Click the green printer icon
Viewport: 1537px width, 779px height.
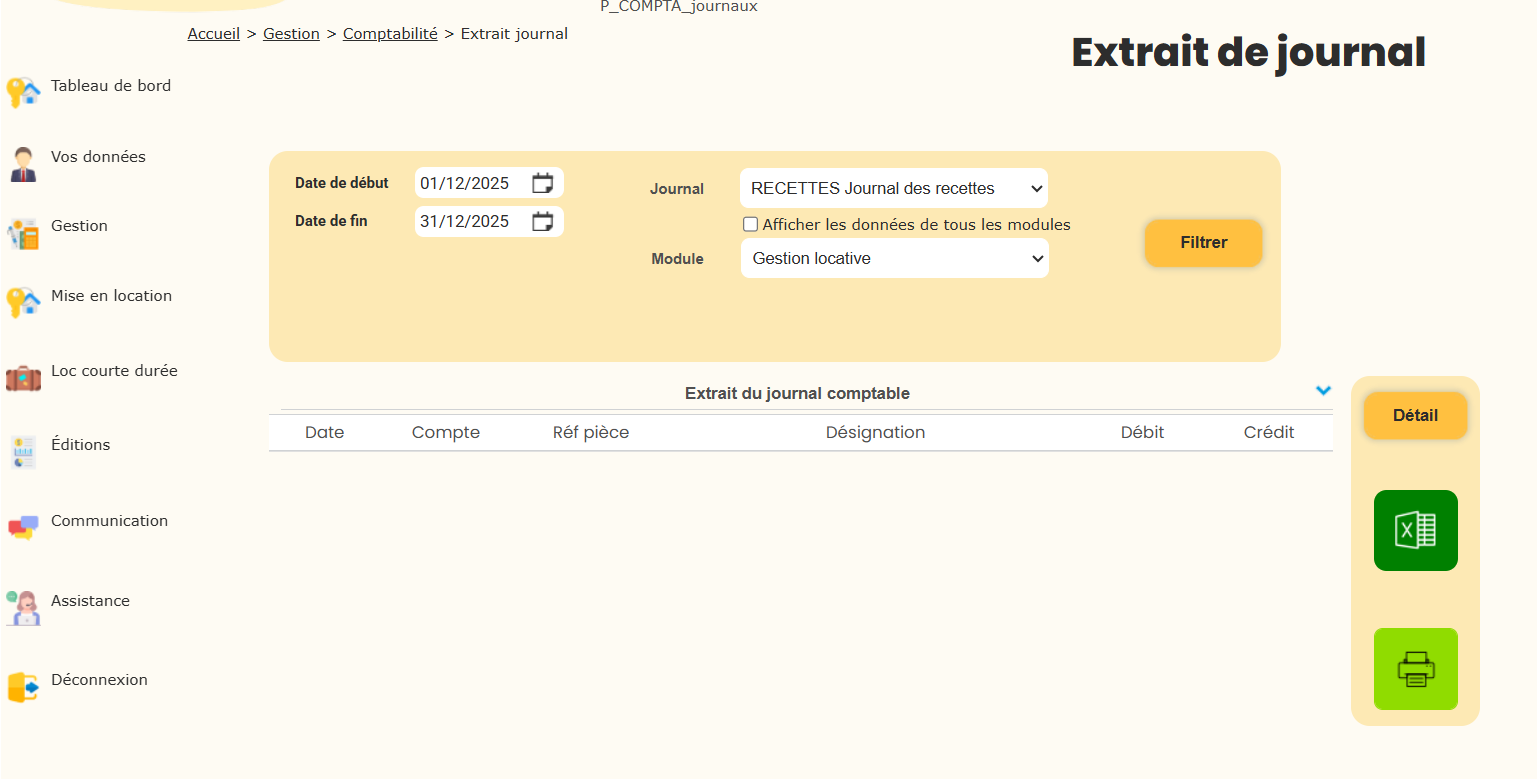pos(1415,669)
